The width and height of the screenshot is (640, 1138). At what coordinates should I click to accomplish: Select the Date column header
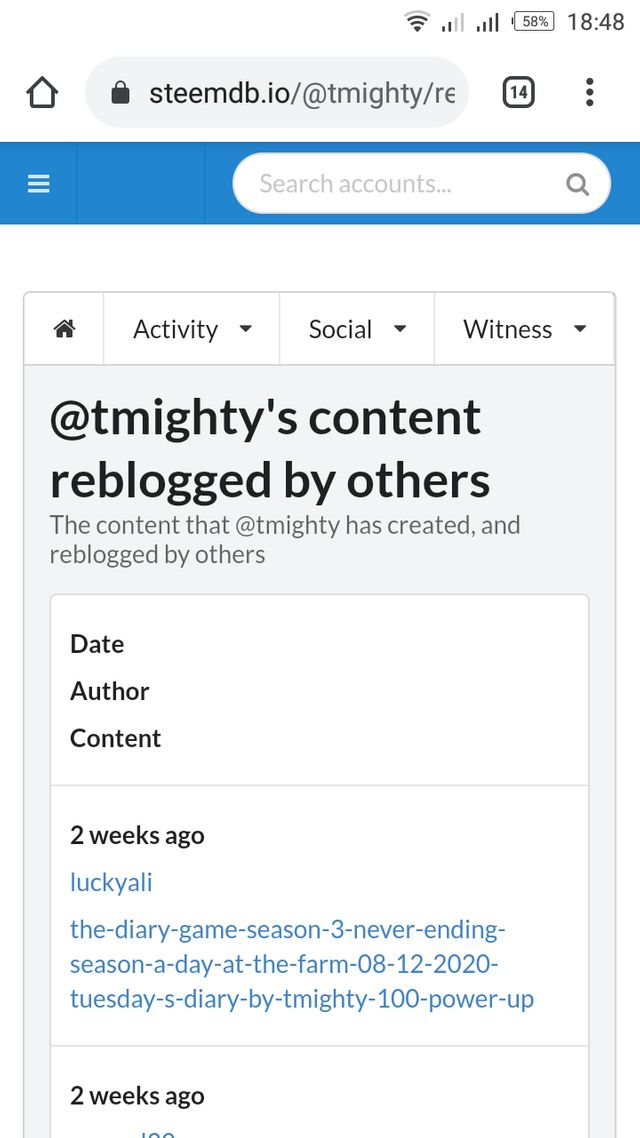[x=97, y=644]
